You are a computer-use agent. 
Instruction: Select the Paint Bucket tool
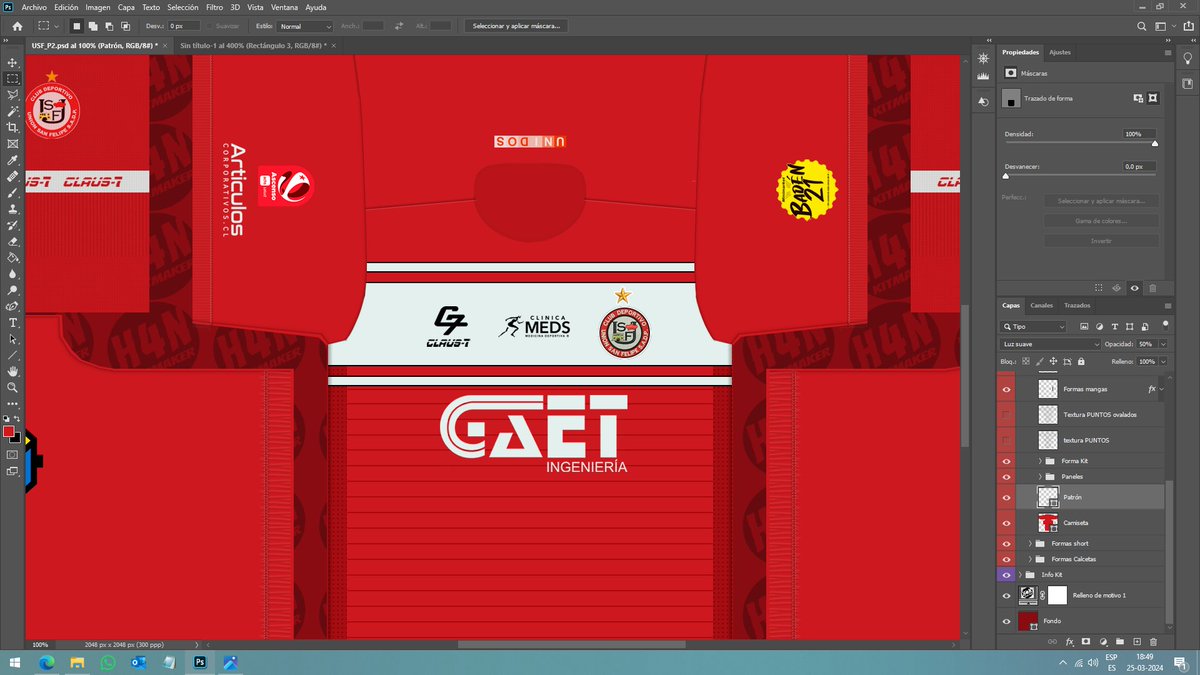coord(12,257)
